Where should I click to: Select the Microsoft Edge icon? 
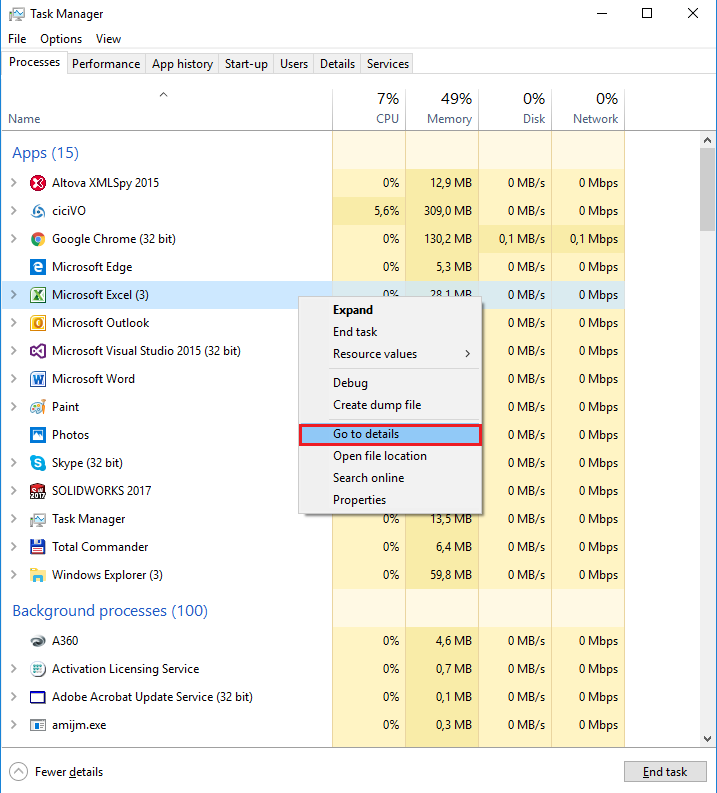click(38, 267)
